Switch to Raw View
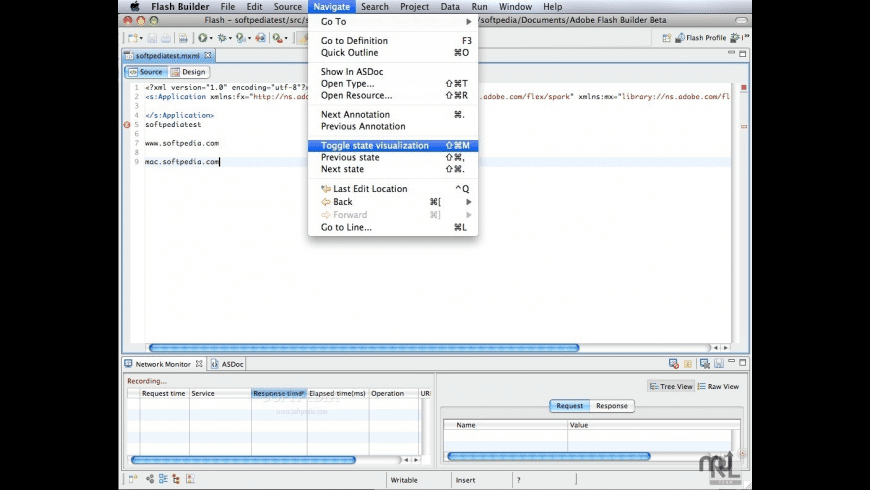870x490 pixels. pyautogui.click(x=718, y=386)
